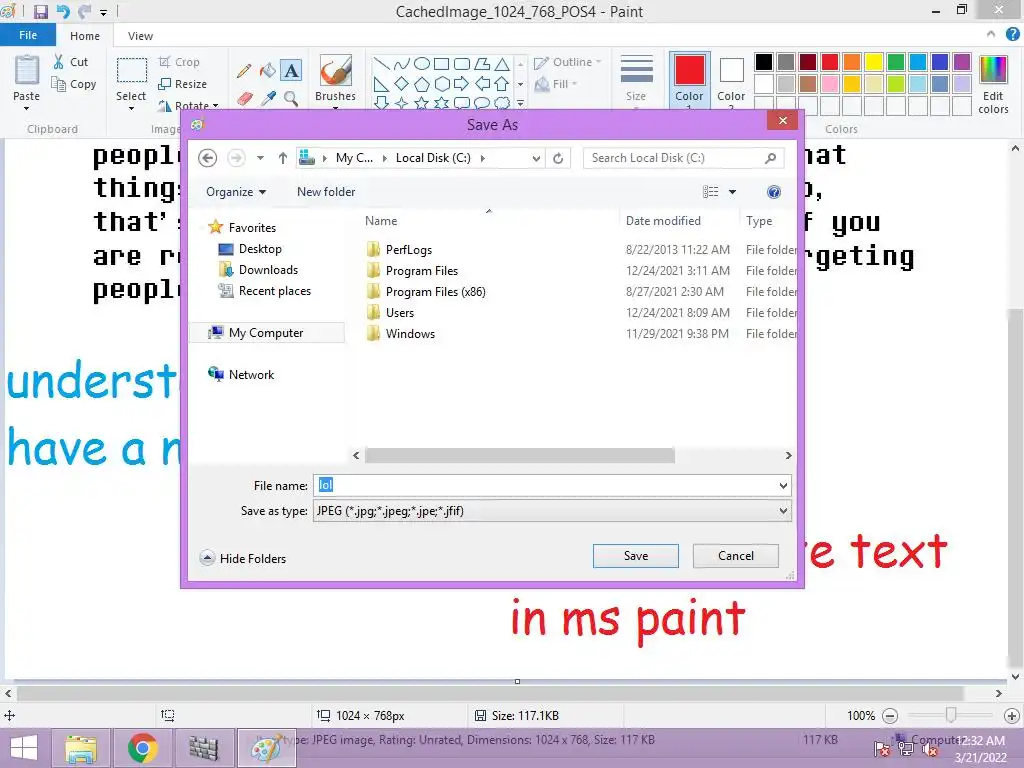The width and height of the screenshot is (1024, 768).
Task: Expand the Shapes gallery more arrow
Action: point(520,103)
